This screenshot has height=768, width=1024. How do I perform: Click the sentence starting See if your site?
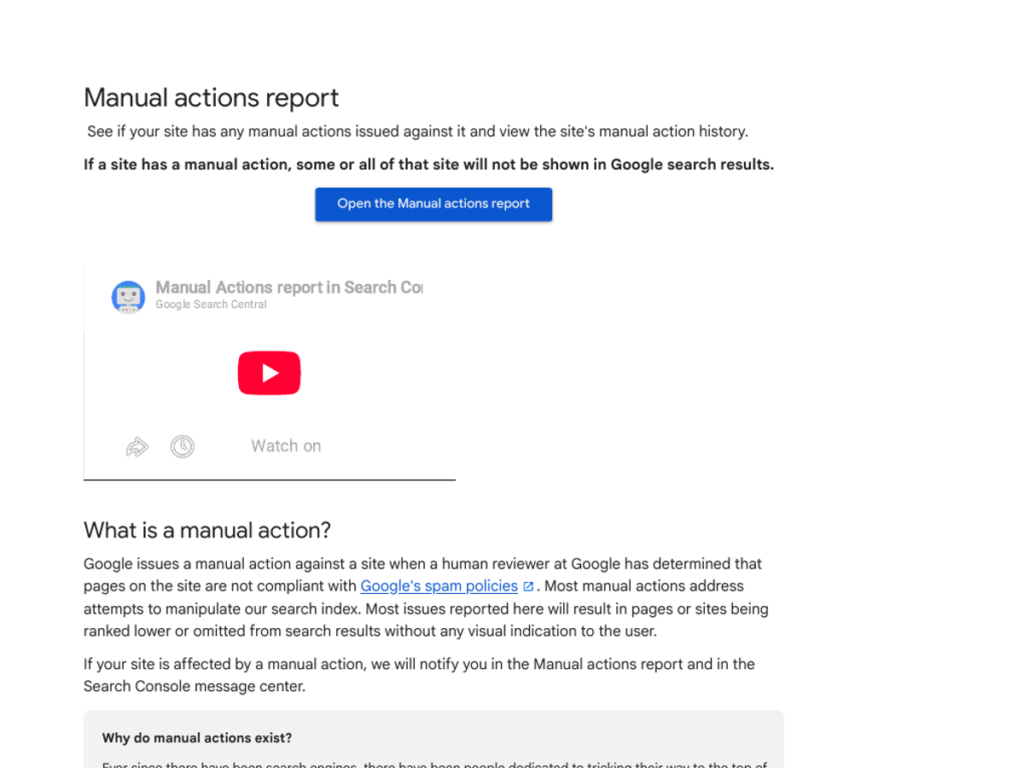(x=417, y=131)
